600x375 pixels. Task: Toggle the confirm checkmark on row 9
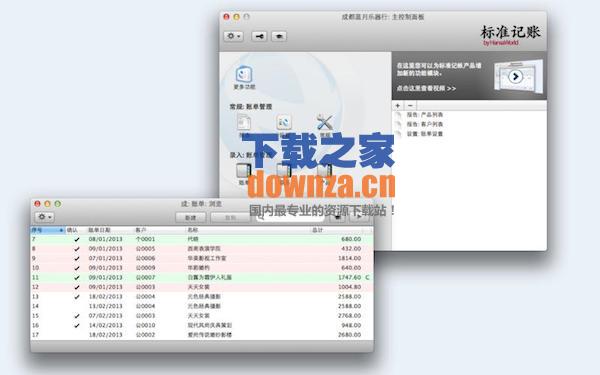tap(77, 259)
